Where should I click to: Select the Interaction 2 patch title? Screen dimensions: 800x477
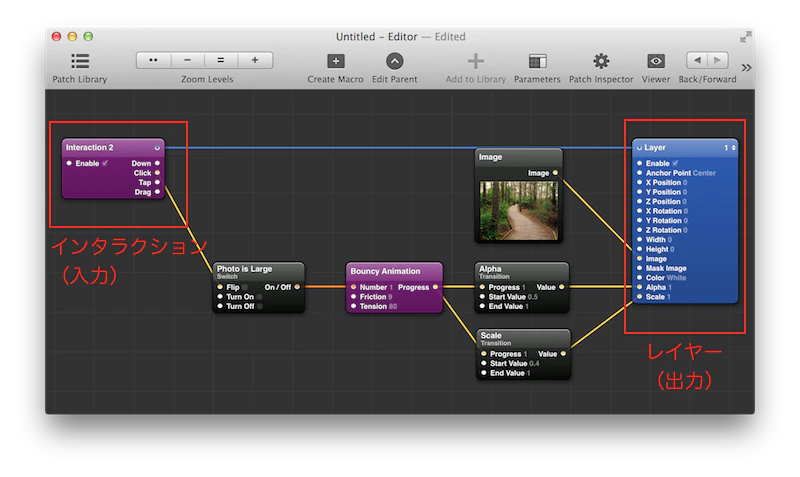(90, 147)
